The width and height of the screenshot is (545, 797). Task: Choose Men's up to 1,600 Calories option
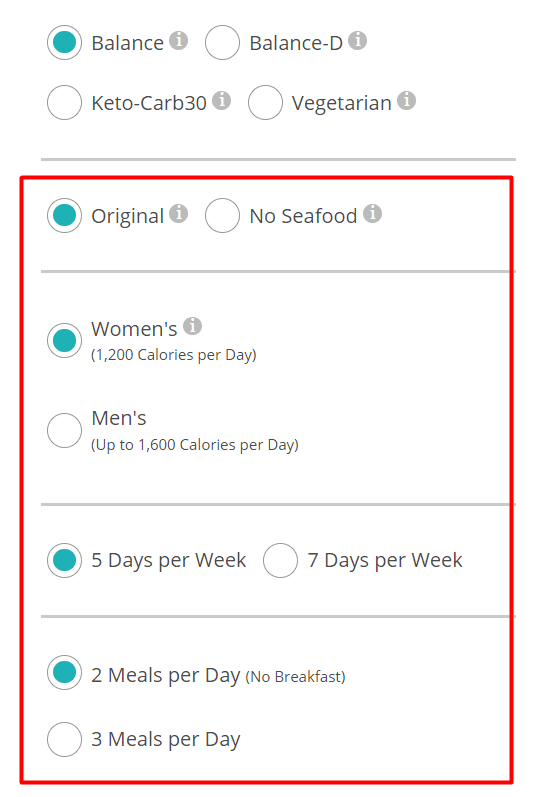64,431
